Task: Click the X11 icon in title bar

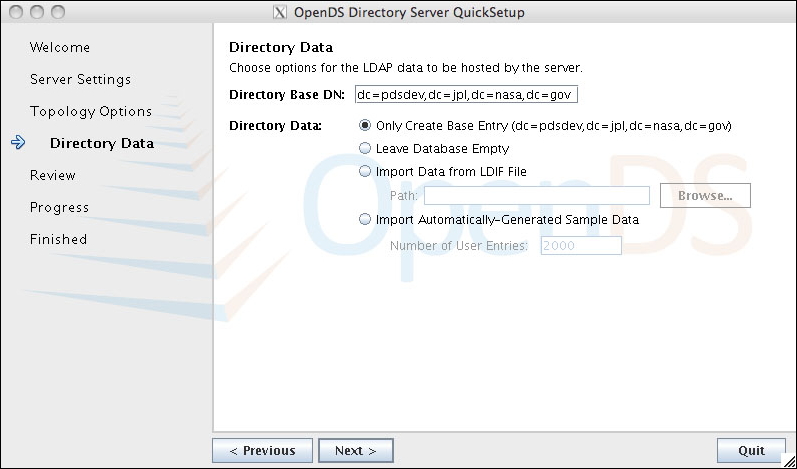Action: pyautogui.click(x=280, y=12)
